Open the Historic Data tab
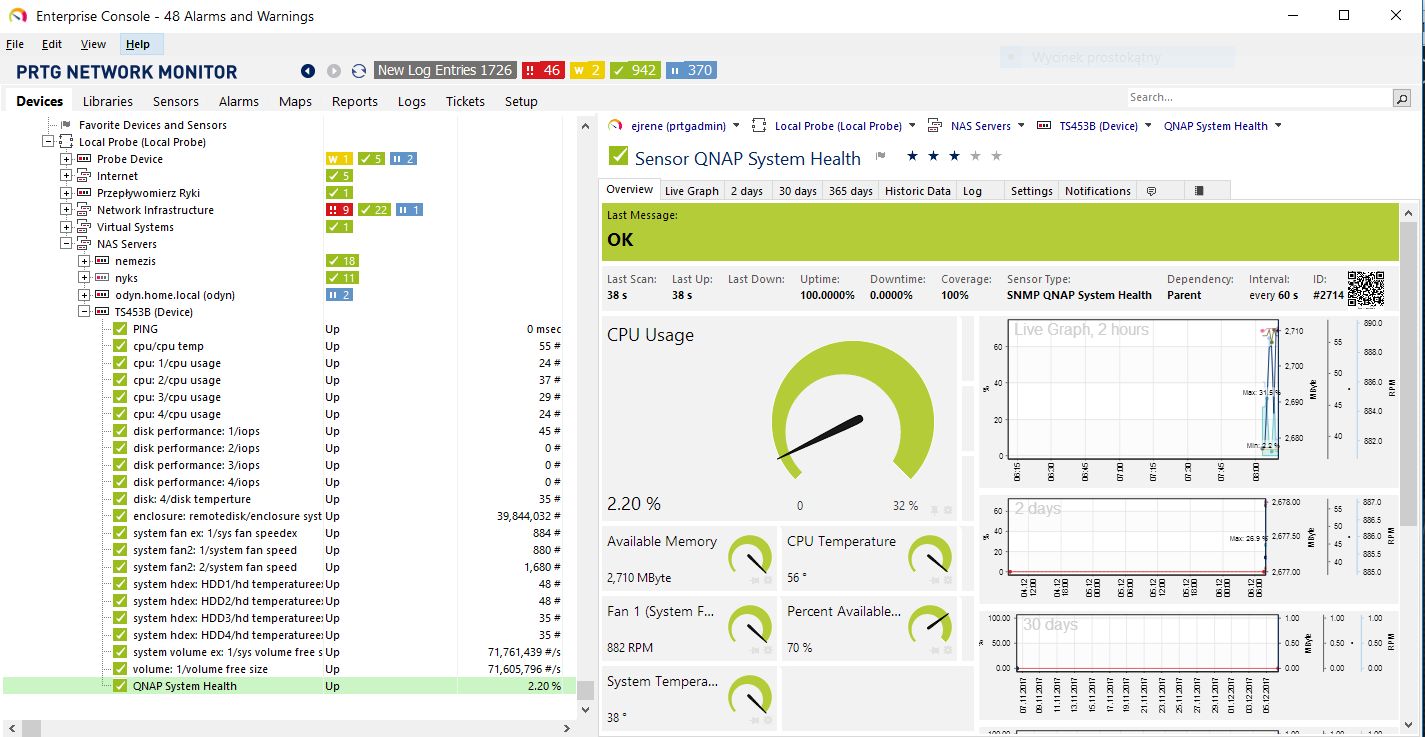The height and width of the screenshot is (737, 1425). point(918,191)
